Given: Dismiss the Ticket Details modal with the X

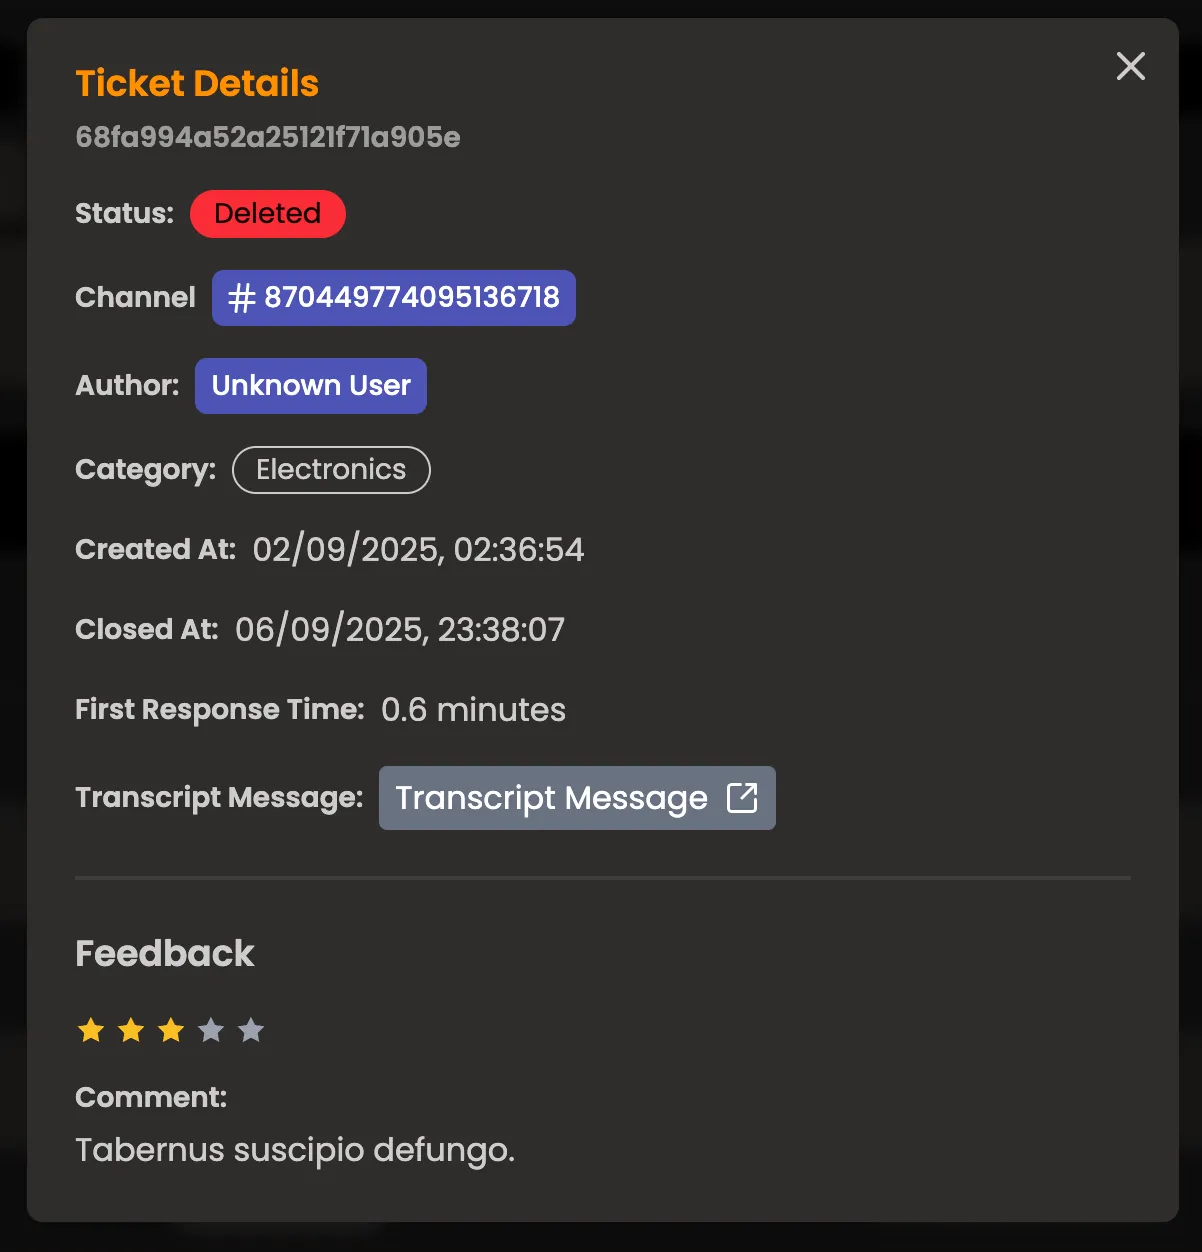Looking at the screenshot, I should [x=1130, y=66].
